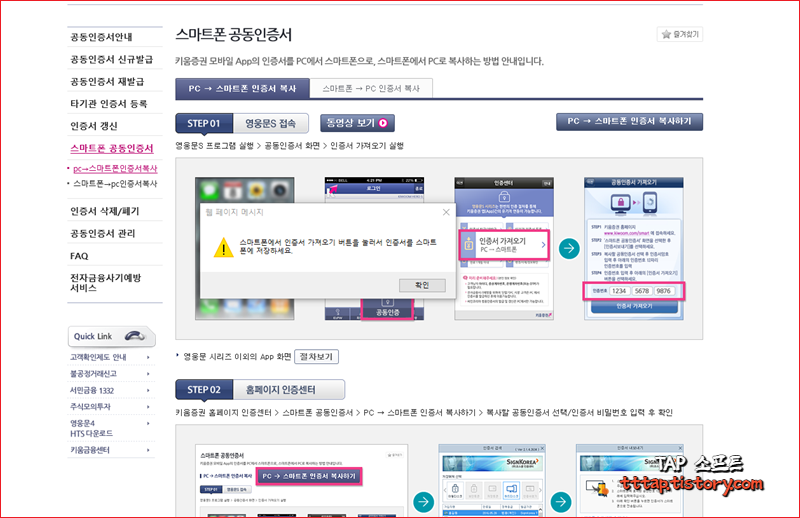Click 인증서 가져오기 PC→스마트폰 in the screenshot
The width and height of the screenshot is (800, 518).
tap(504, 245)
